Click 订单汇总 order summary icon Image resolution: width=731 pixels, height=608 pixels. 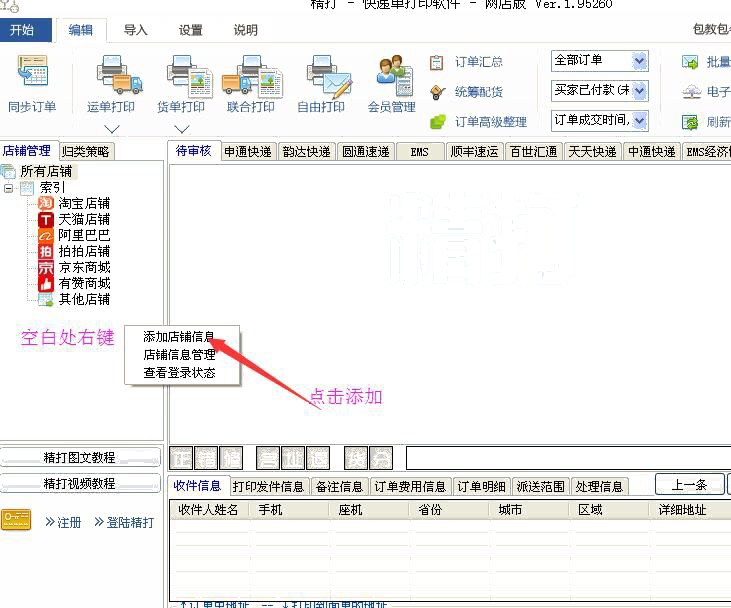pos(437,62)
